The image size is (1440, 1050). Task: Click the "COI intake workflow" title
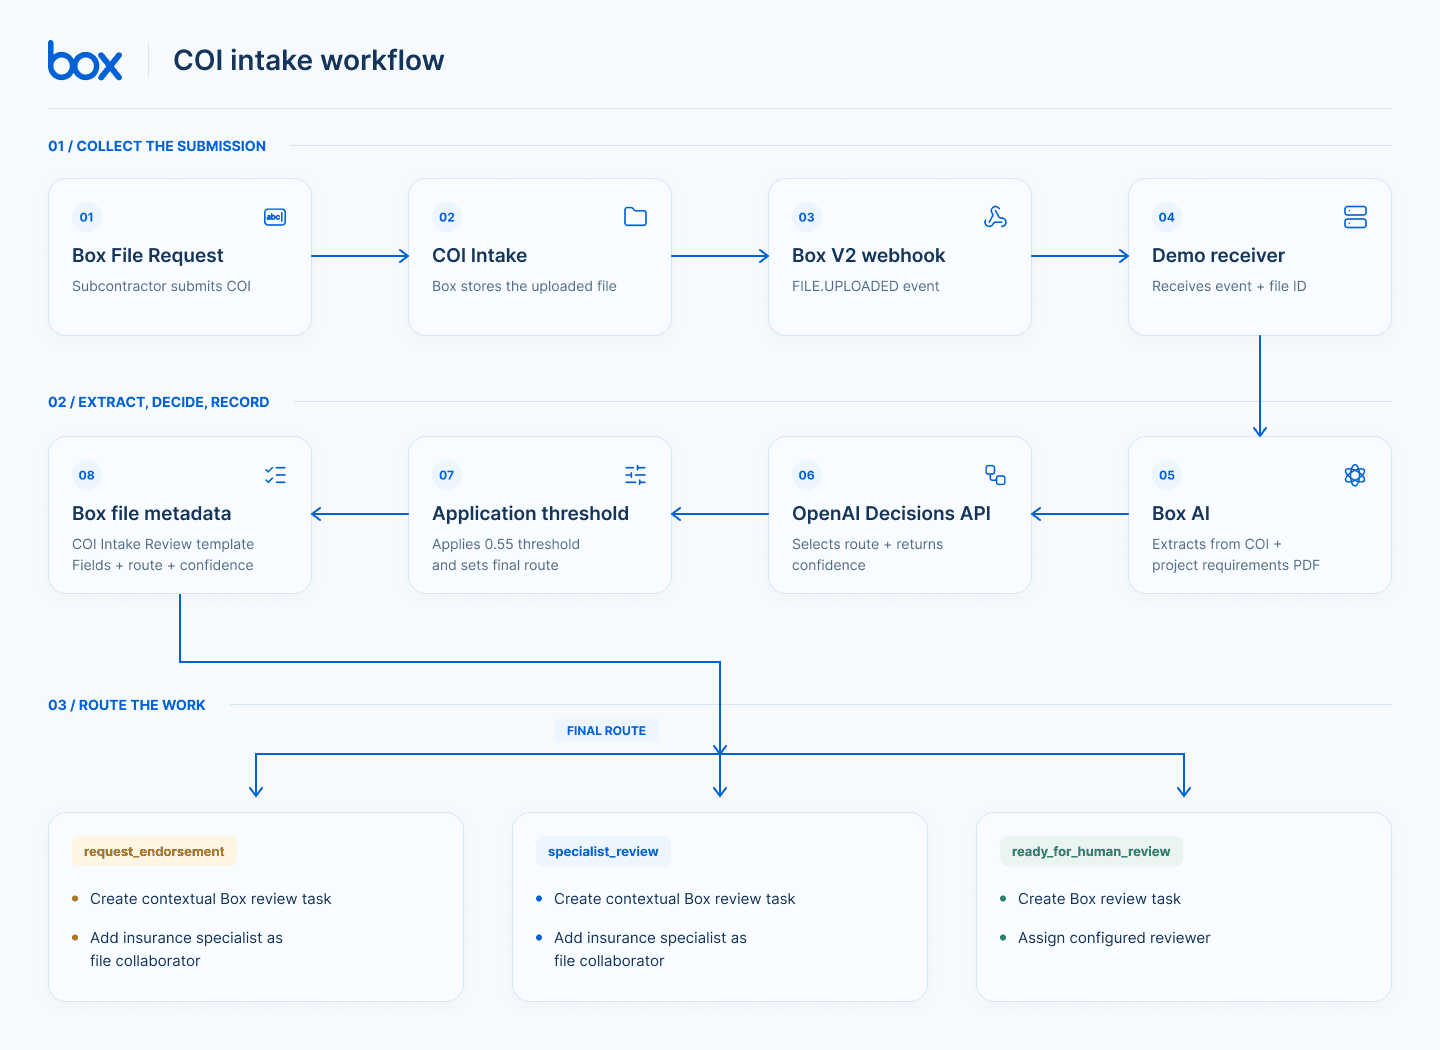[x=309, y=60]
